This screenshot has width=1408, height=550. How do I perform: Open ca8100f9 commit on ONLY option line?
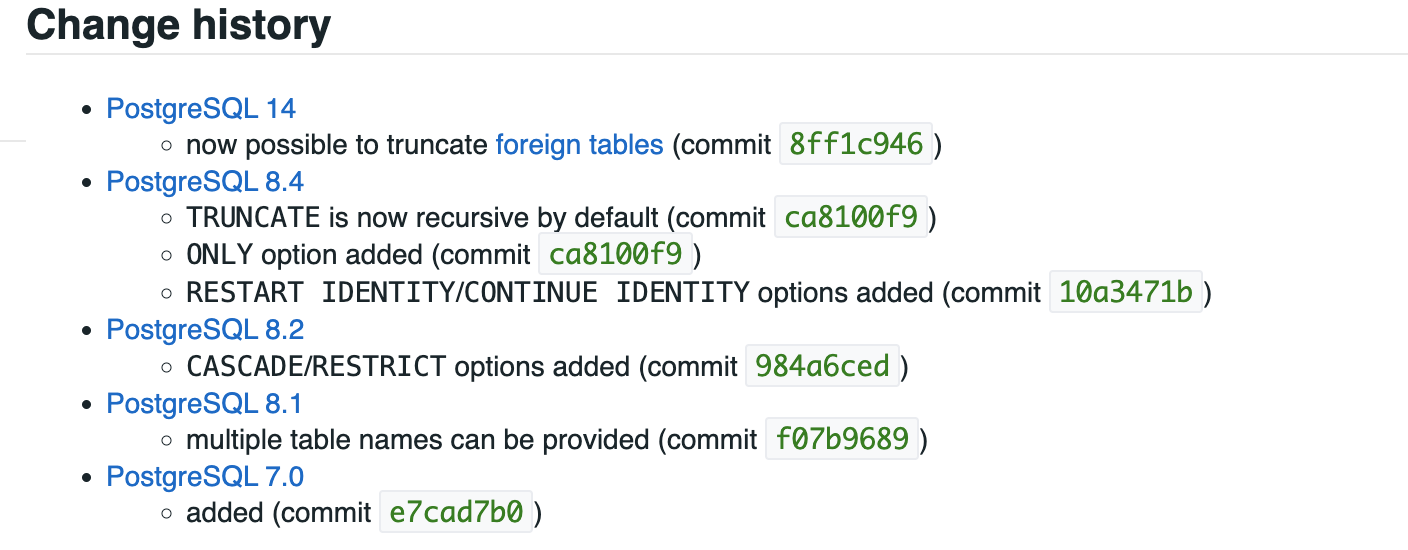coord(616,254)
